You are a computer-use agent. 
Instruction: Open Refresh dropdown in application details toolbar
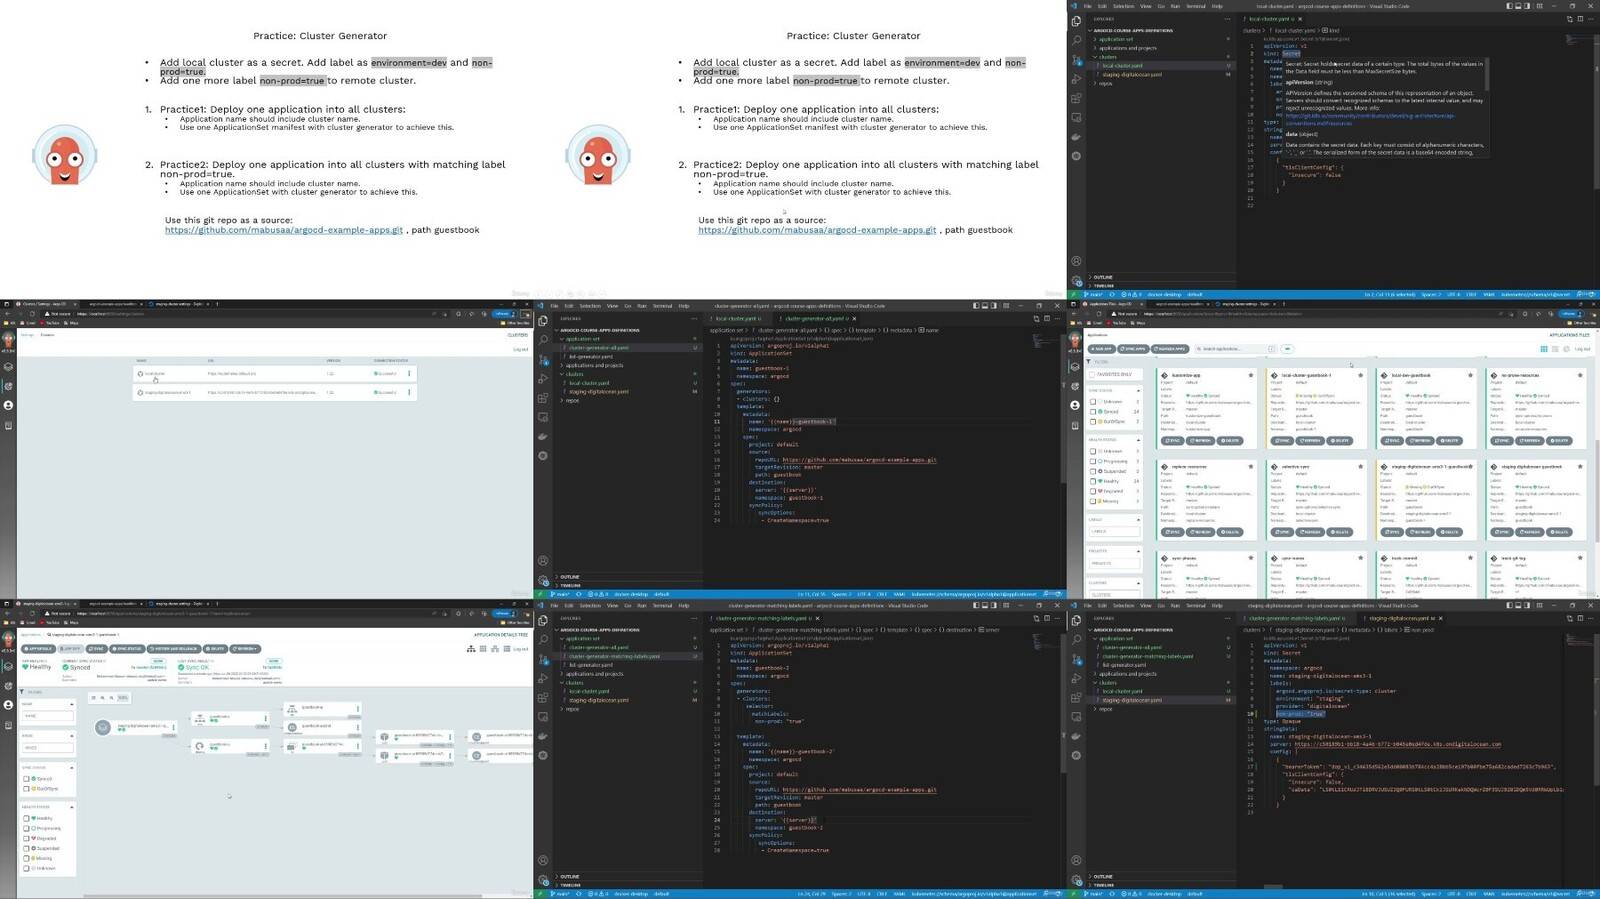click(246, 649)
